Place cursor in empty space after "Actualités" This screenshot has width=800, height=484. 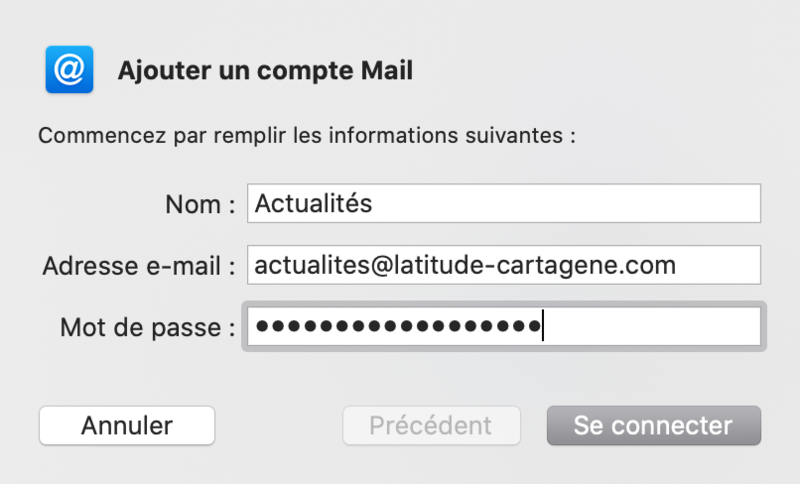[x=560, y=204]
